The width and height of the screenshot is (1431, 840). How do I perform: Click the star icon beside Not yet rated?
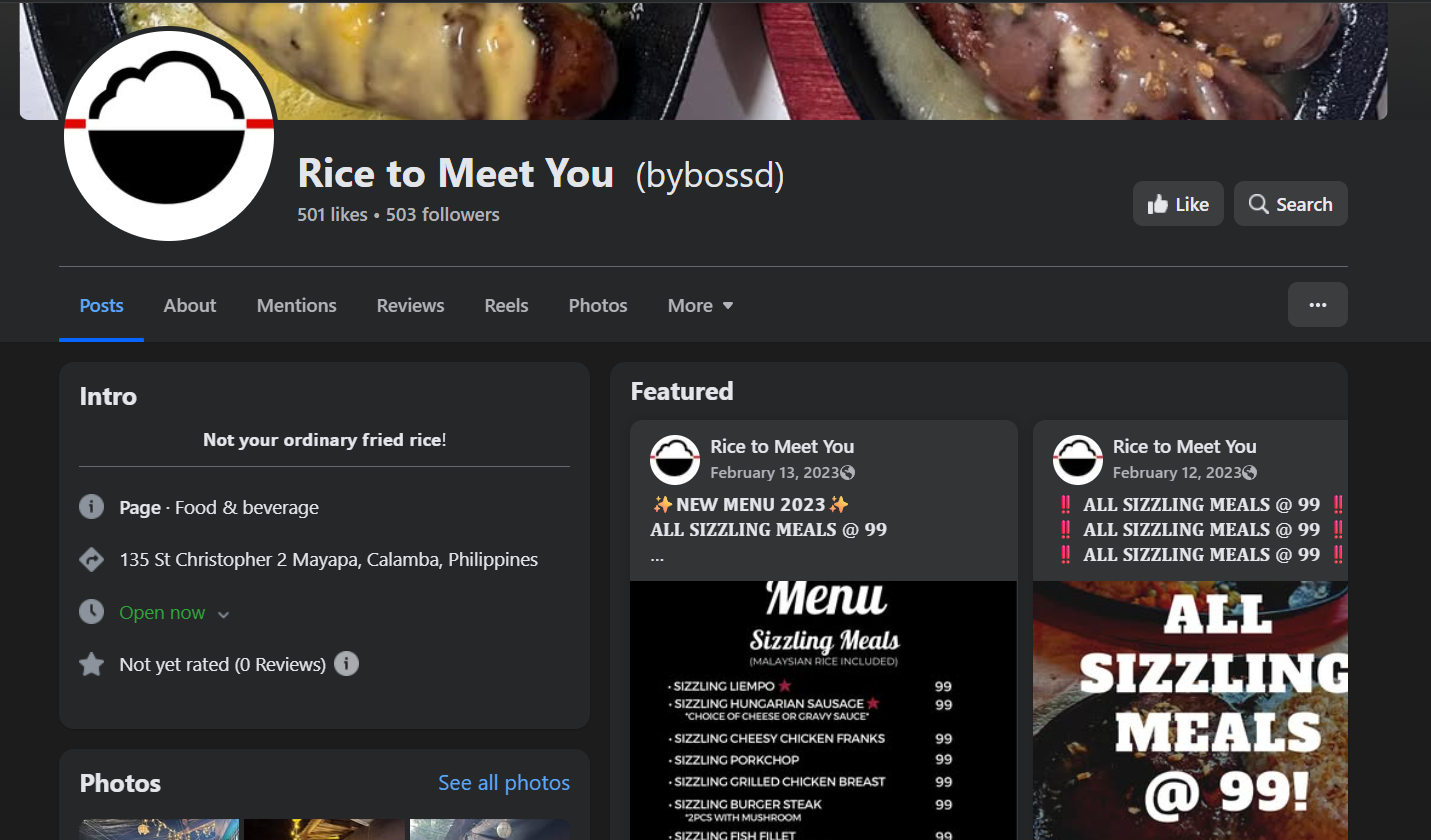(x=91, y=664)
